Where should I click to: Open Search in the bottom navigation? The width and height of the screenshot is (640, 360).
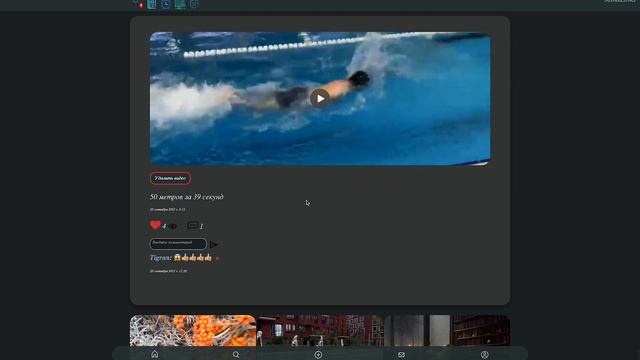tap(236, 355)
